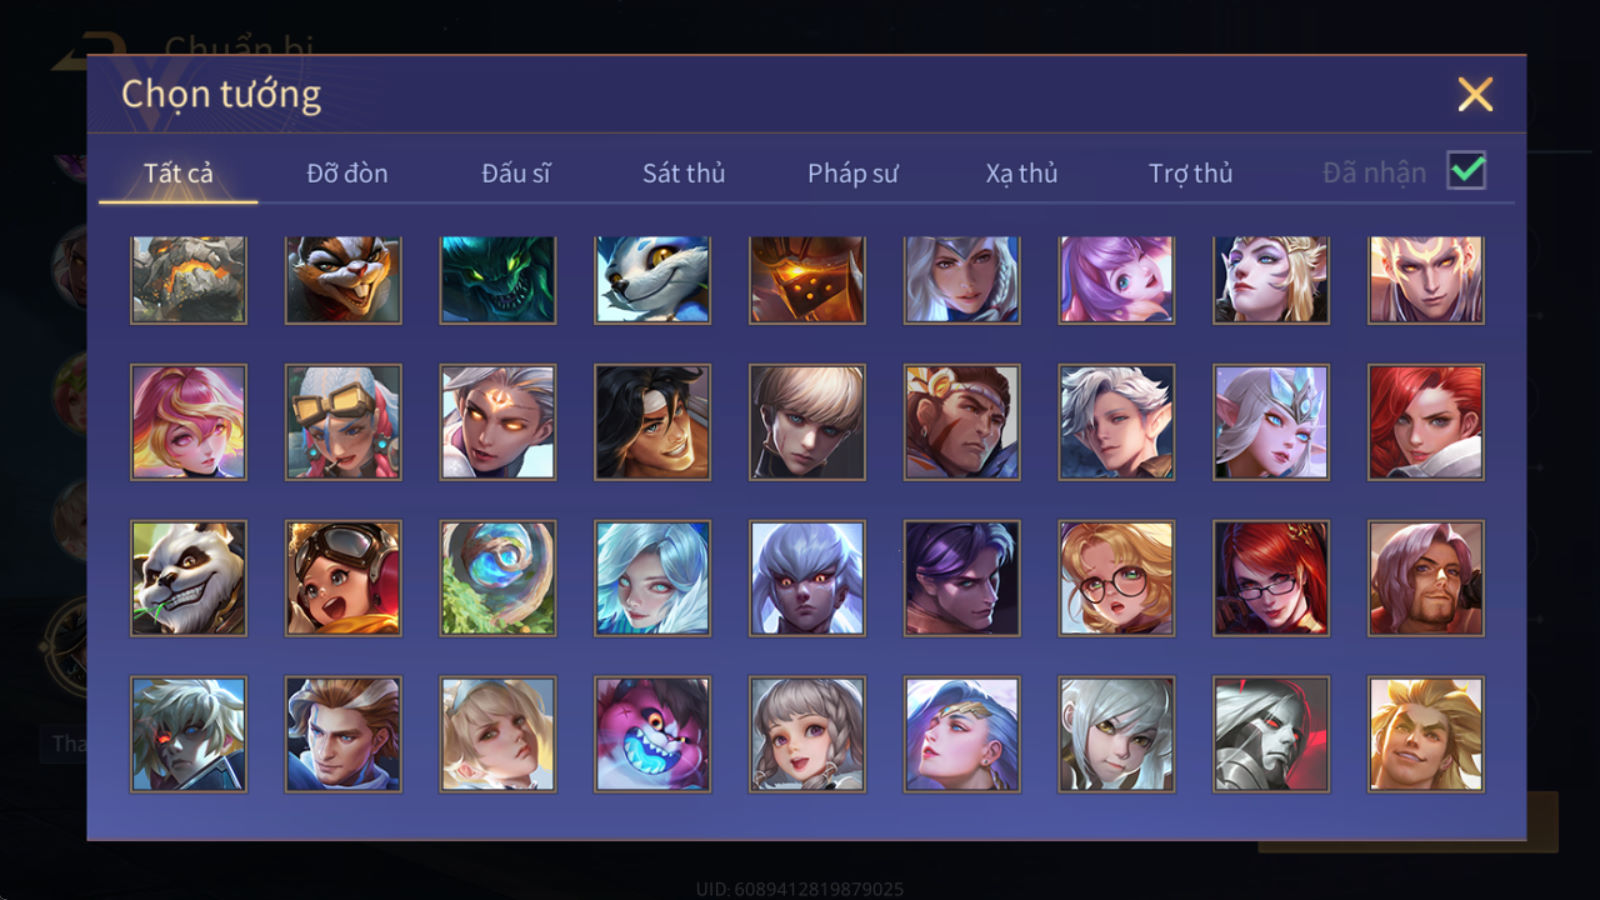The height and width of the screenshot is (900, 1600).
Task: Select the blue-white wolf hero portrait
Action: point(652,280)
